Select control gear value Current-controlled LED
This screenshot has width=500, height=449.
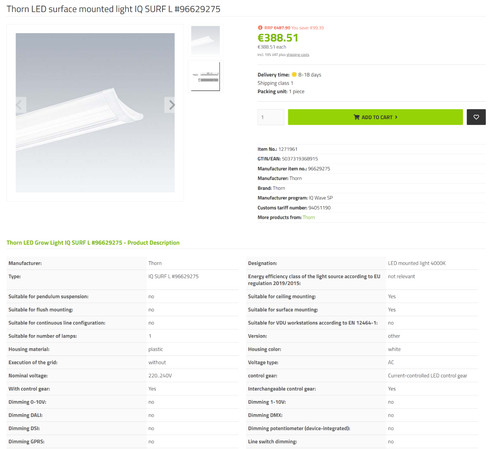click(427, 376)
